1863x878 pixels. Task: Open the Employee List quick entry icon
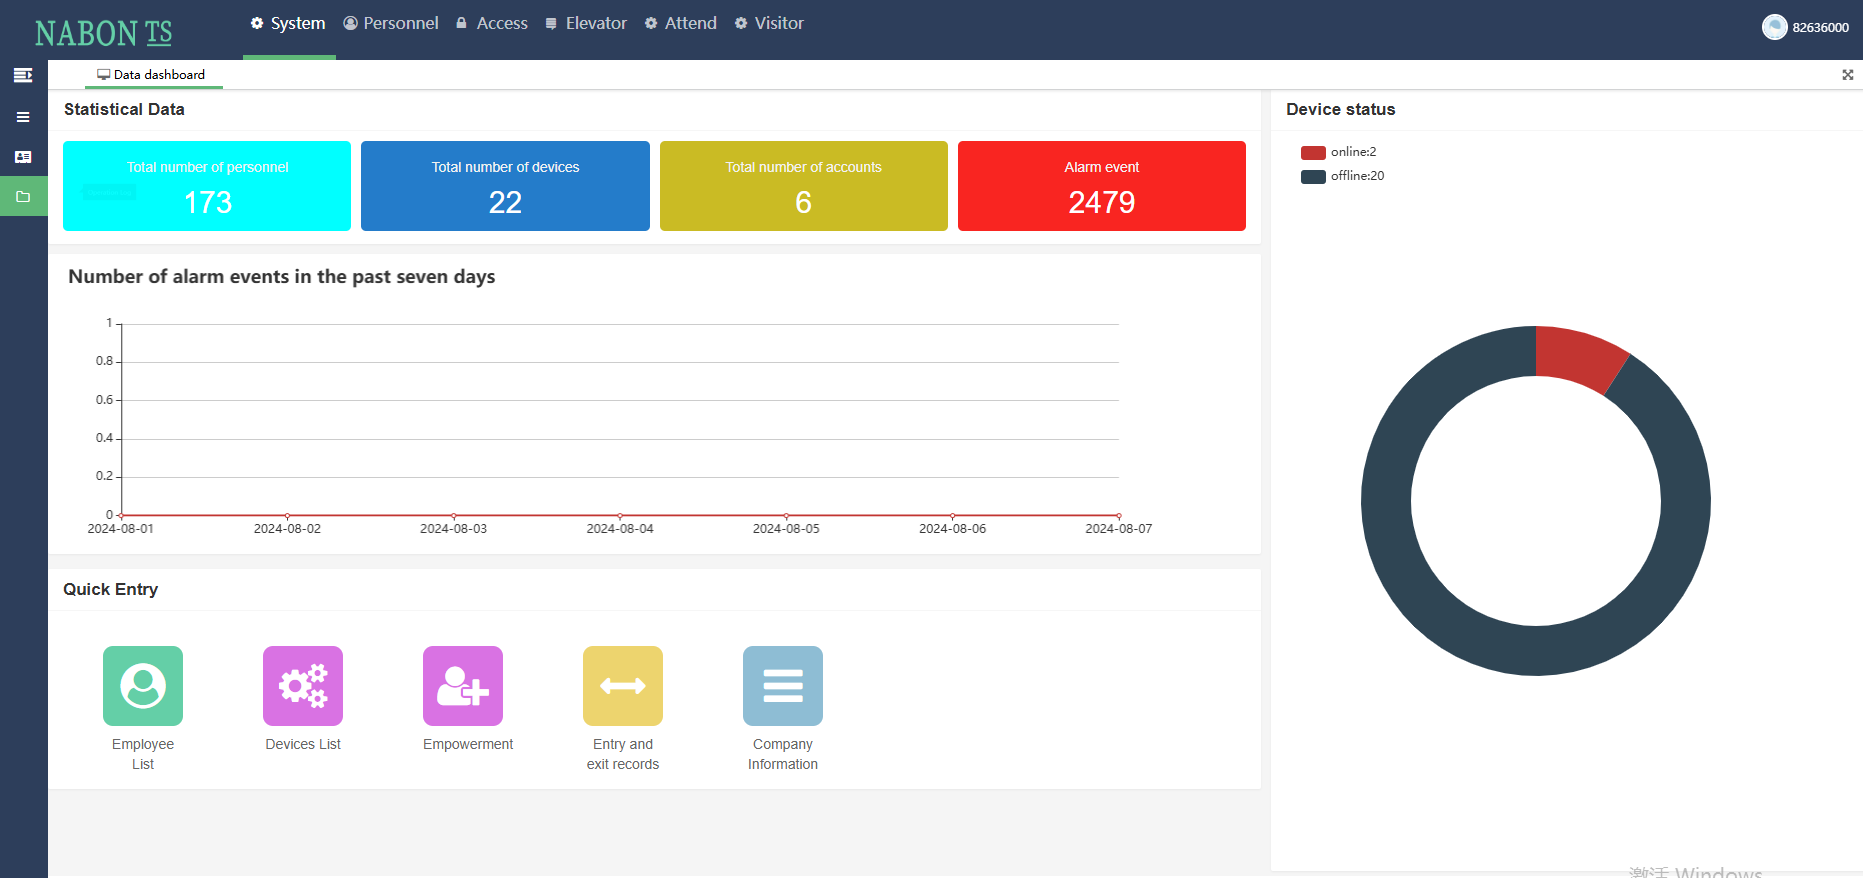point(143,686)
